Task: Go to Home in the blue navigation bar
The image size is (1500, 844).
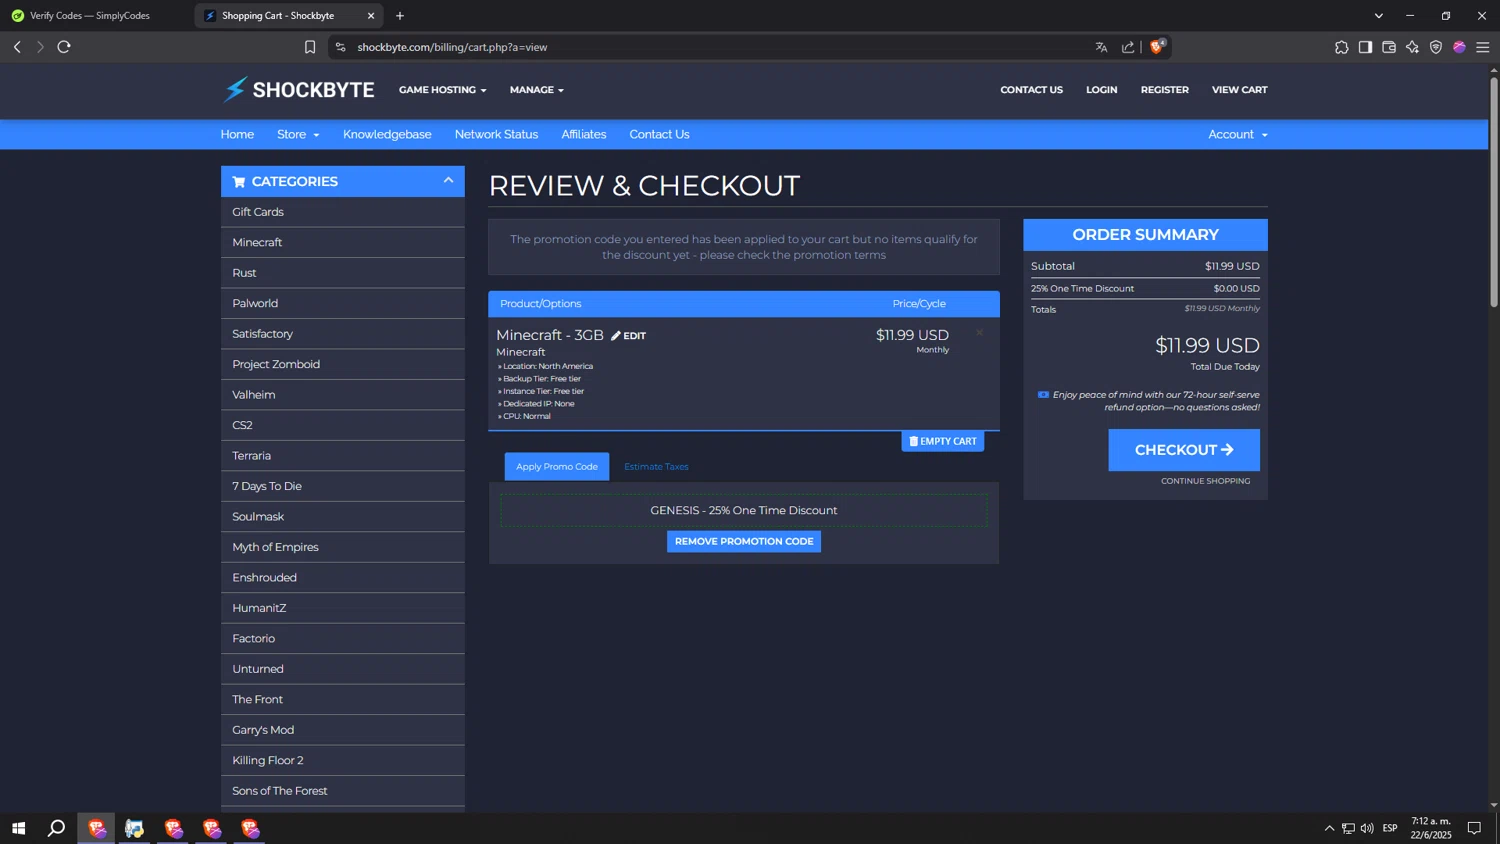Action: coord(237,134)
